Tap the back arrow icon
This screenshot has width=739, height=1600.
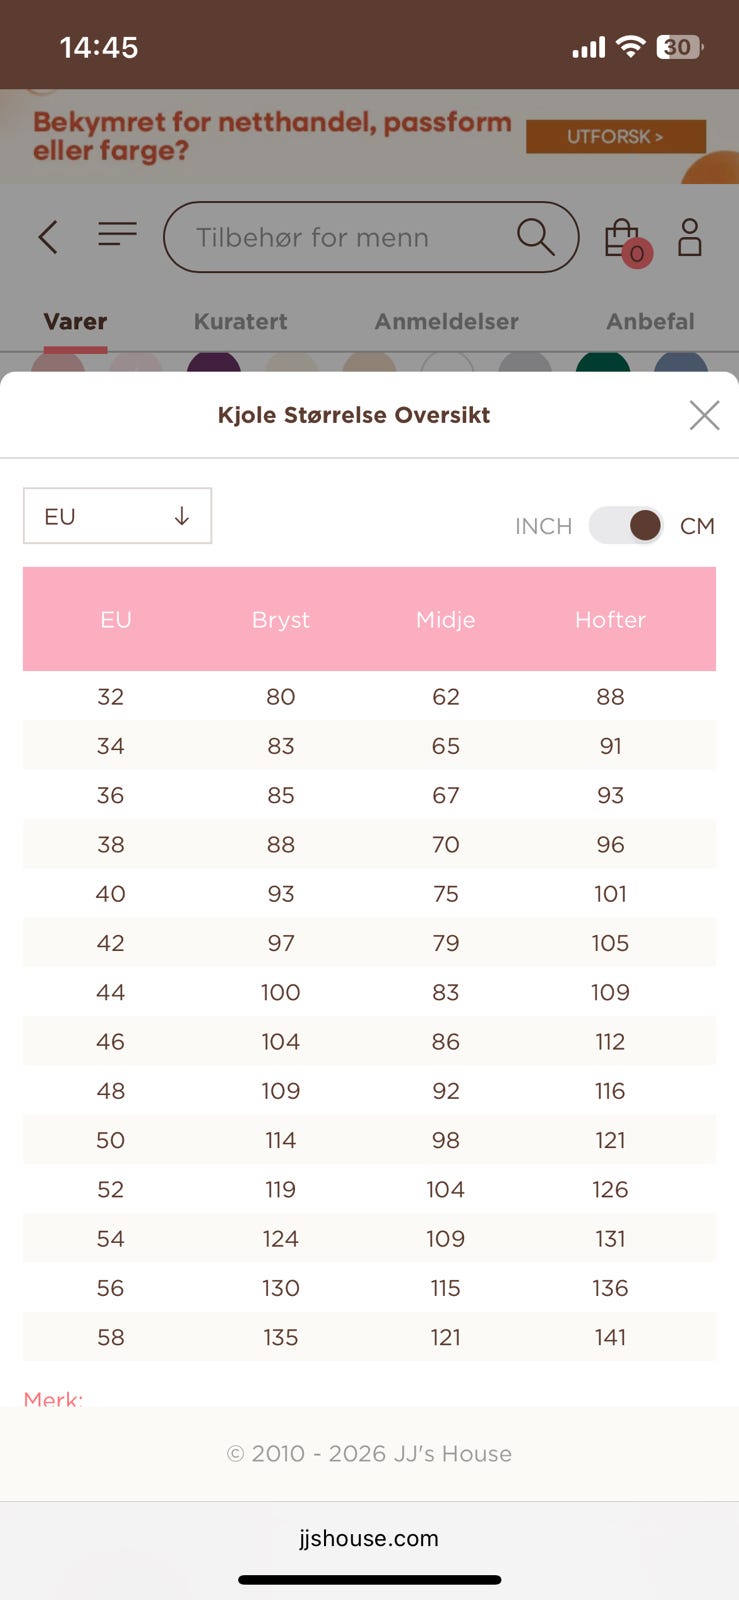48,237
